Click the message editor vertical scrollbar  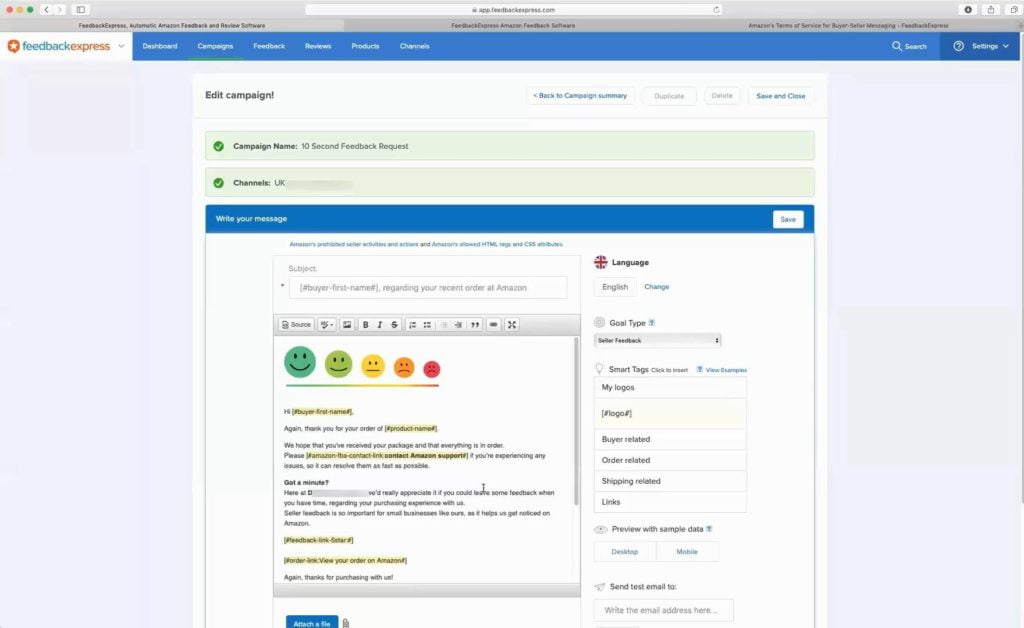point(576,422)
